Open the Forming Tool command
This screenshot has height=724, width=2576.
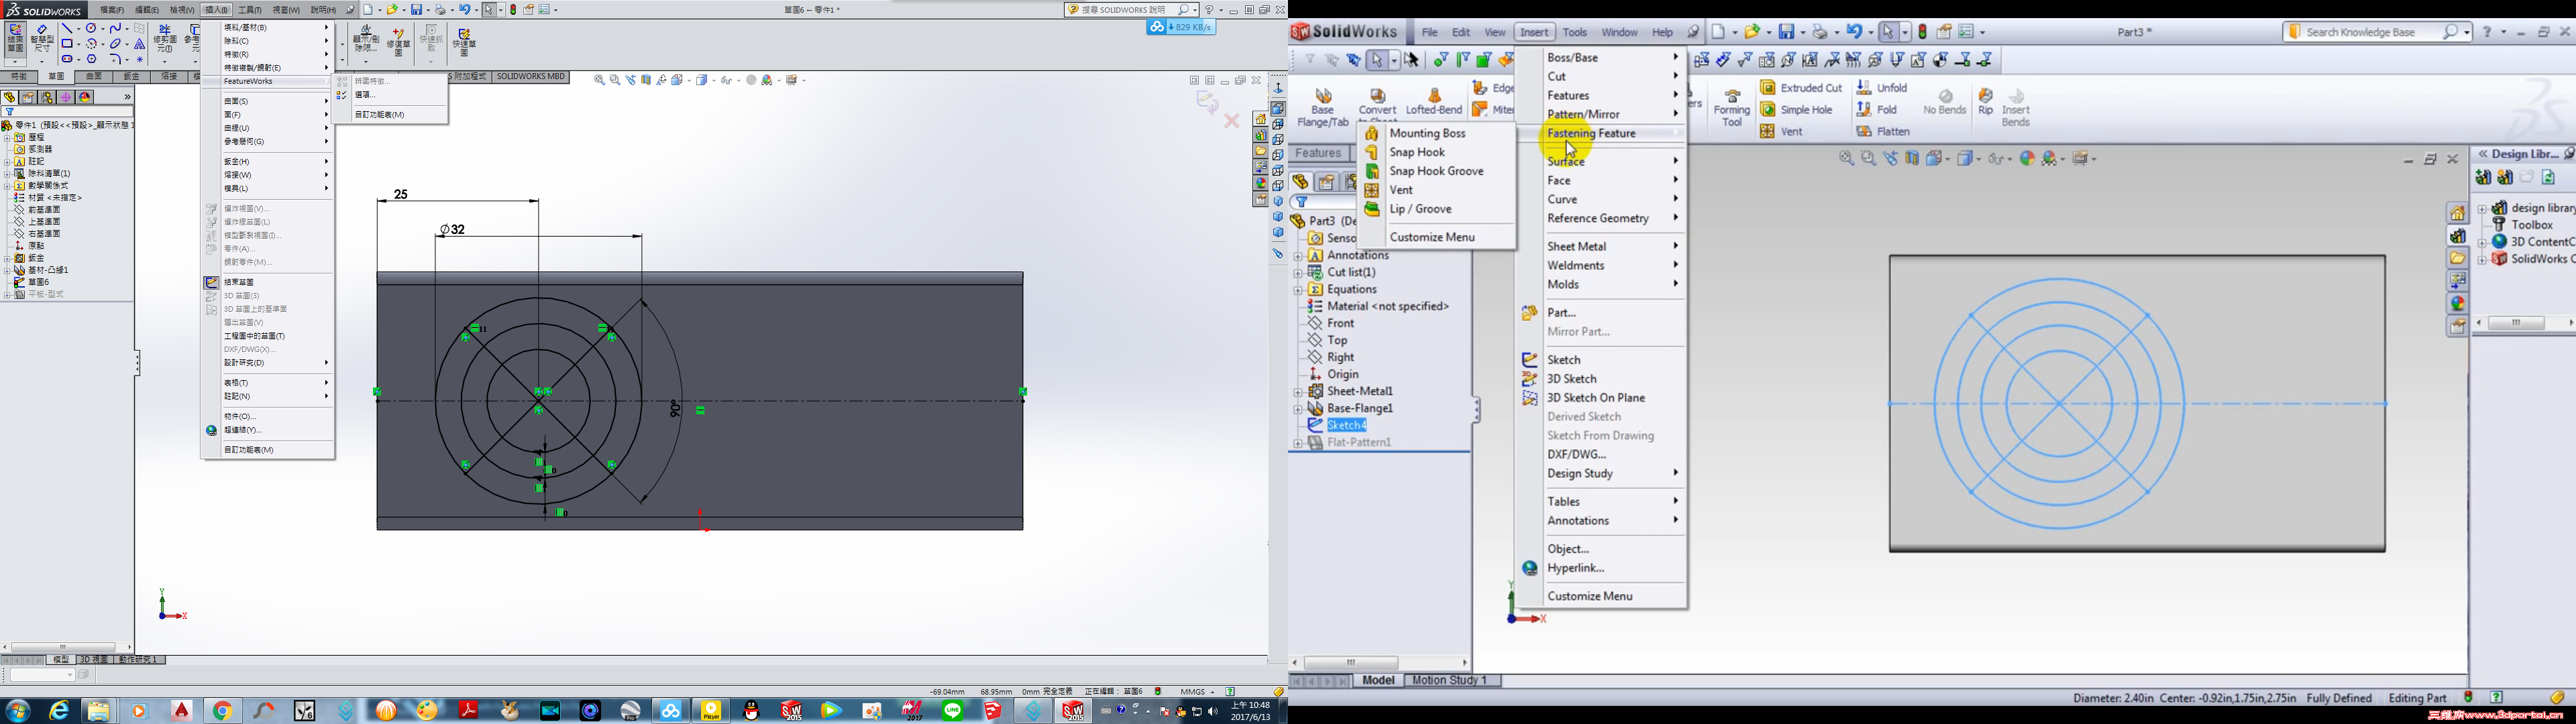point(1732,106)
